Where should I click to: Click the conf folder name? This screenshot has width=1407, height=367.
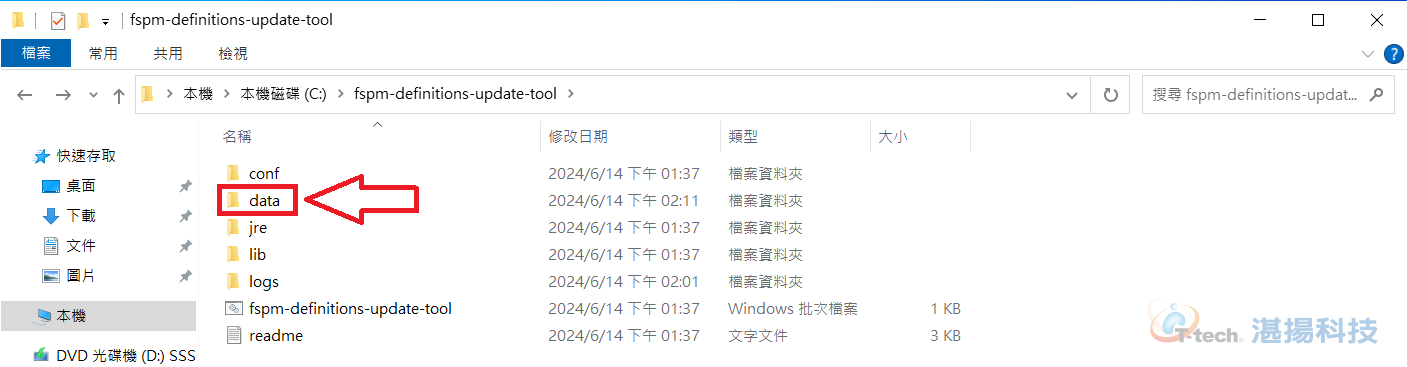264,173
